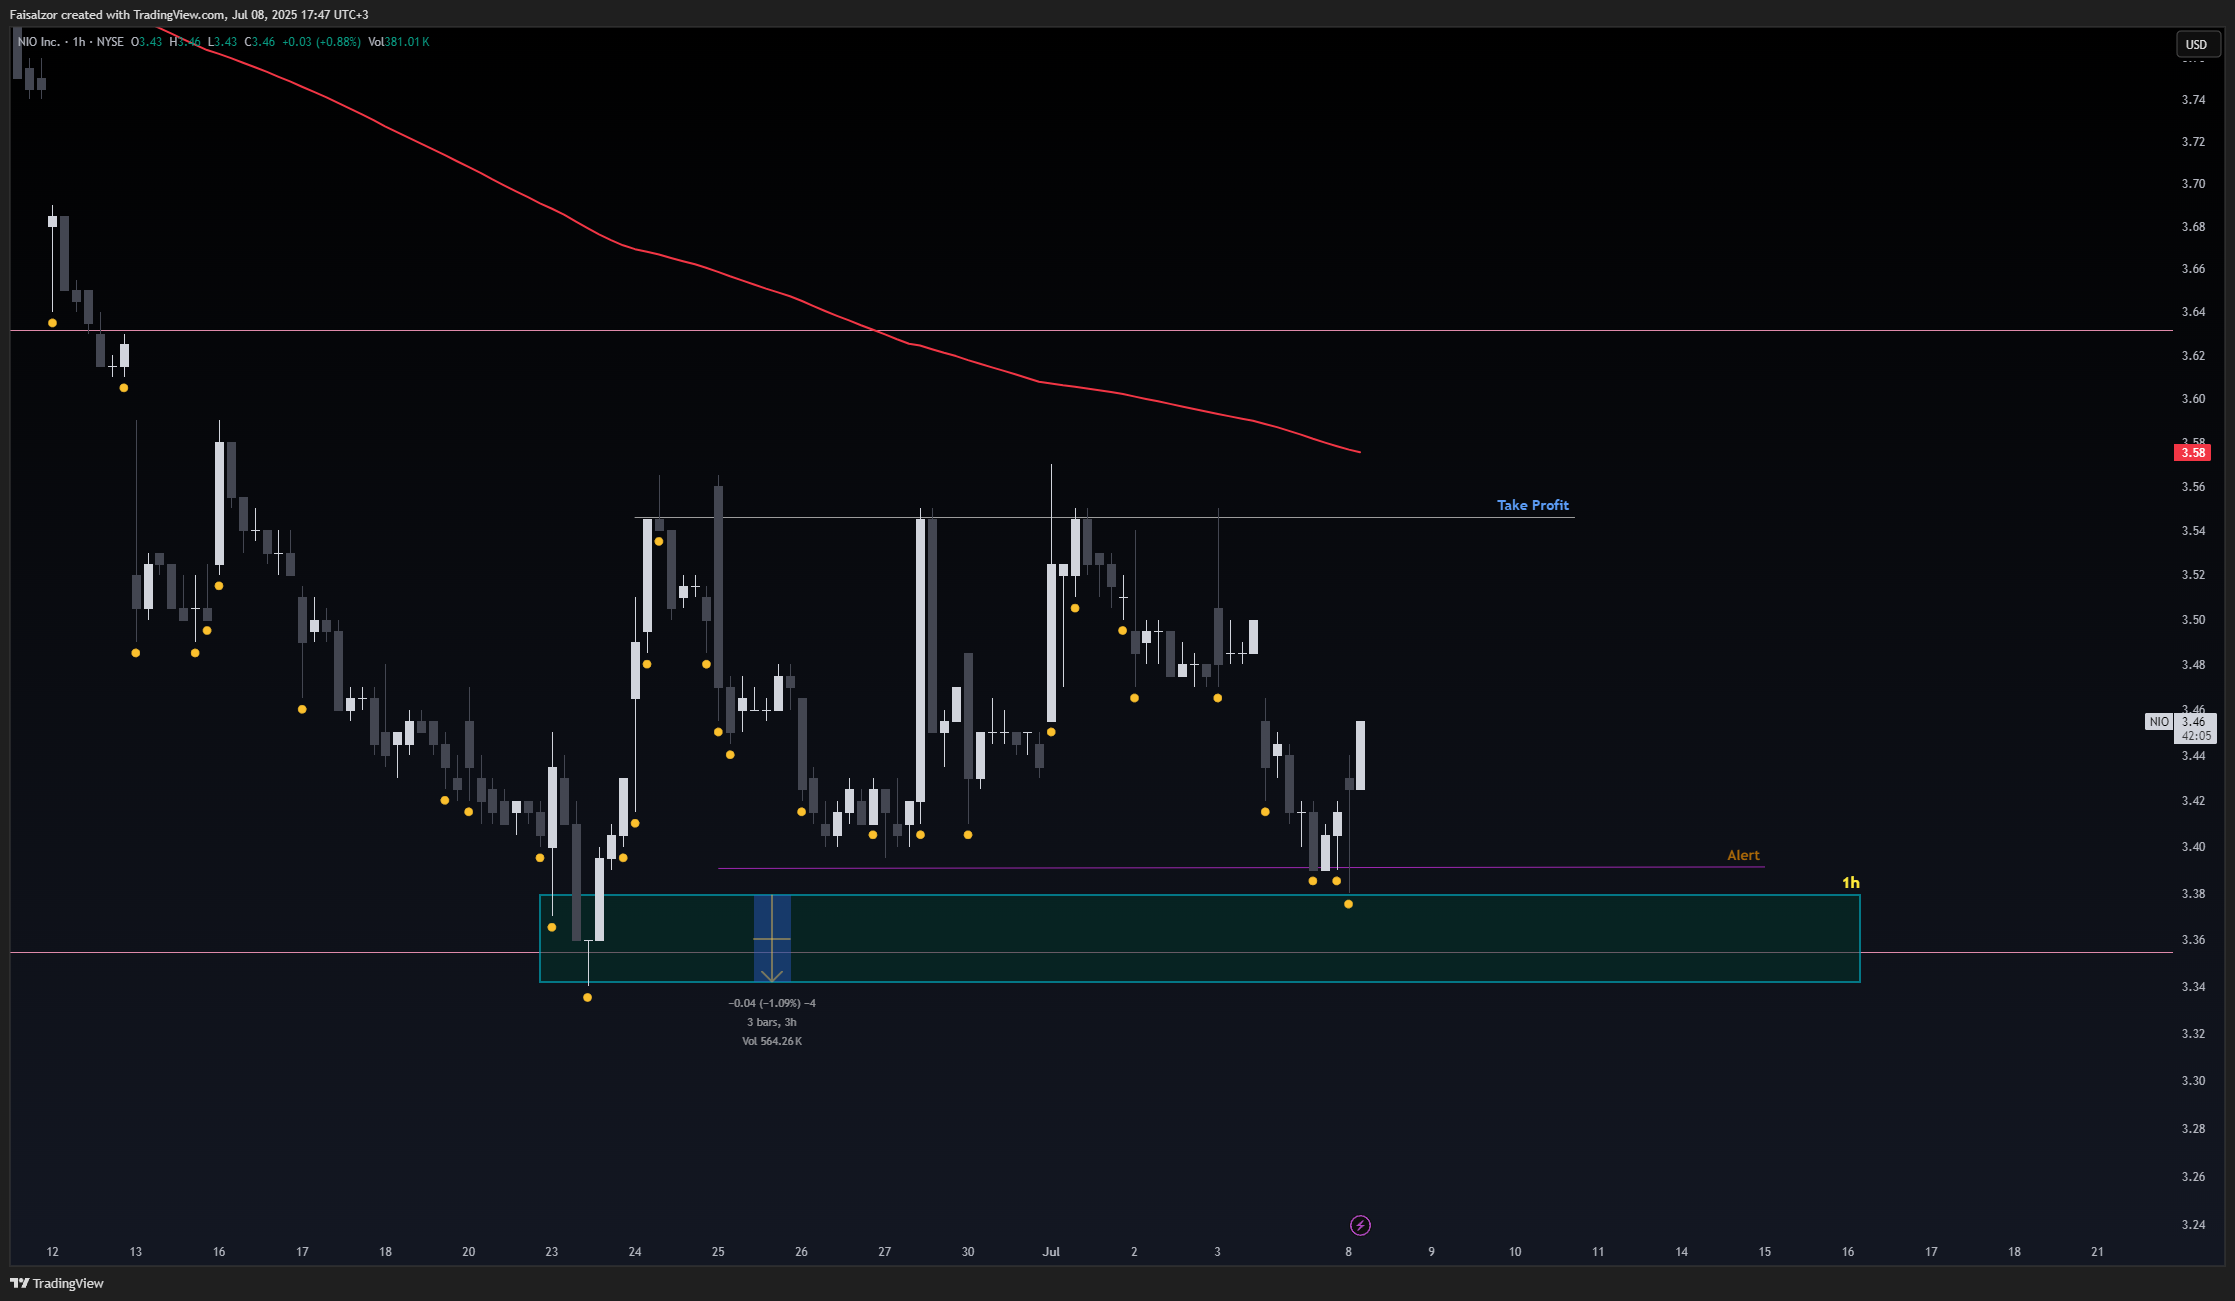Click date 25 on the time axis
Viewport: 2235px width, 1301px height.
coord(718,1251)
